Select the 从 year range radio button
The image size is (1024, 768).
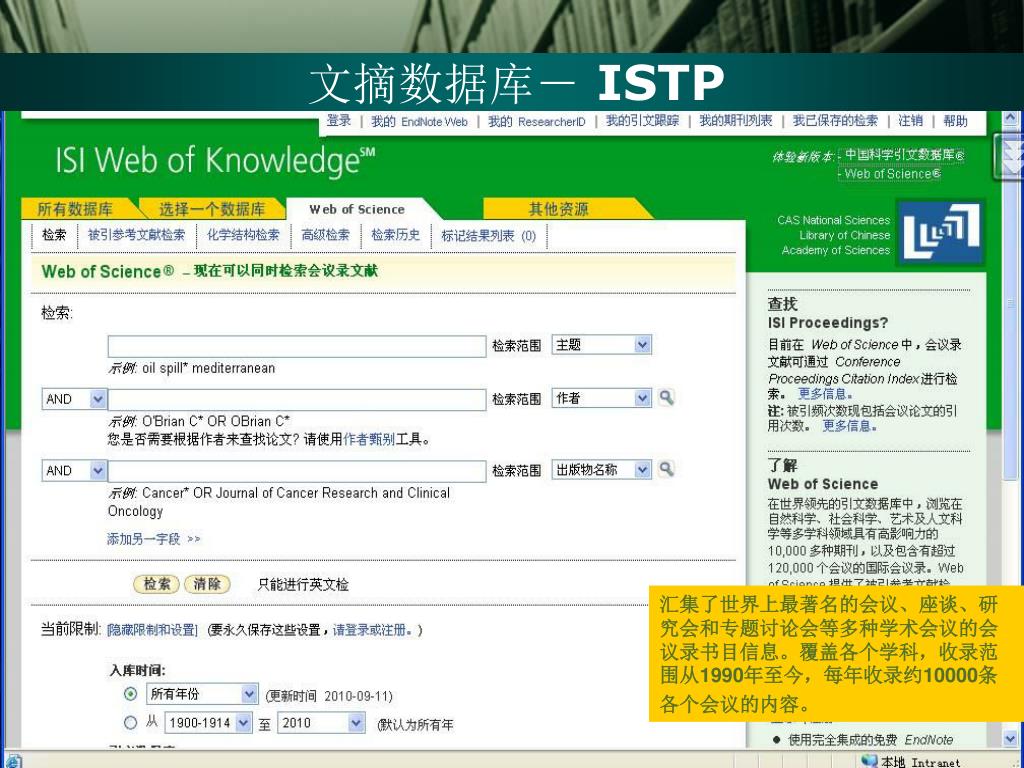[x=131, y=722]
